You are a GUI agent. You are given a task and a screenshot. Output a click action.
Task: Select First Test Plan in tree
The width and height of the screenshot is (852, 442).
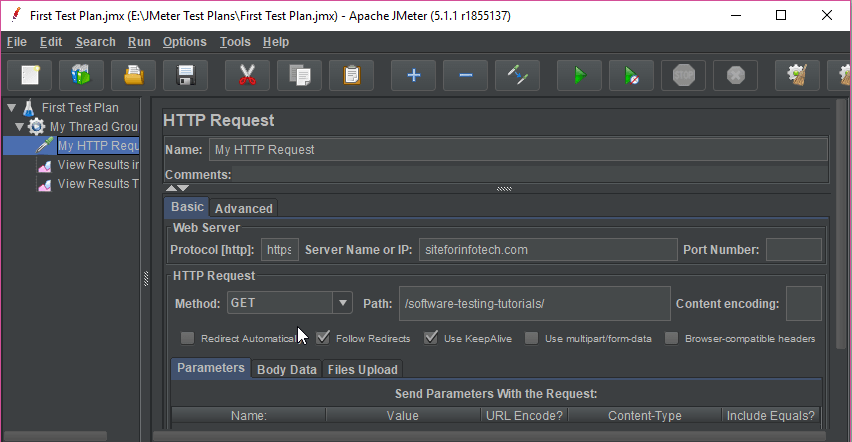[80, 108]
